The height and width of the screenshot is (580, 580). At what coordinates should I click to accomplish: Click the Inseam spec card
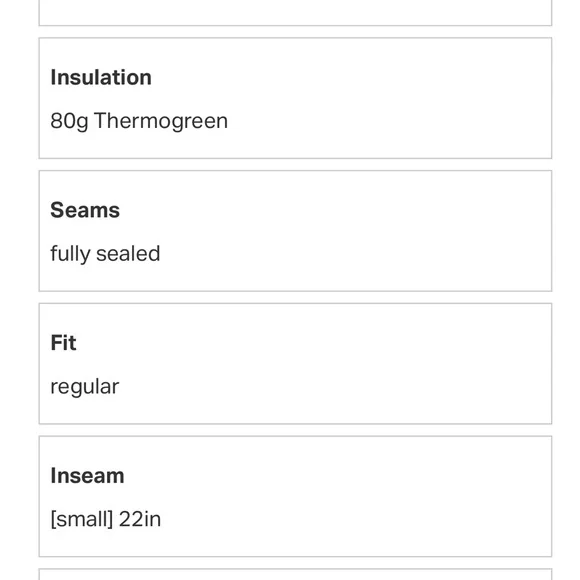[x=295, y=496]
